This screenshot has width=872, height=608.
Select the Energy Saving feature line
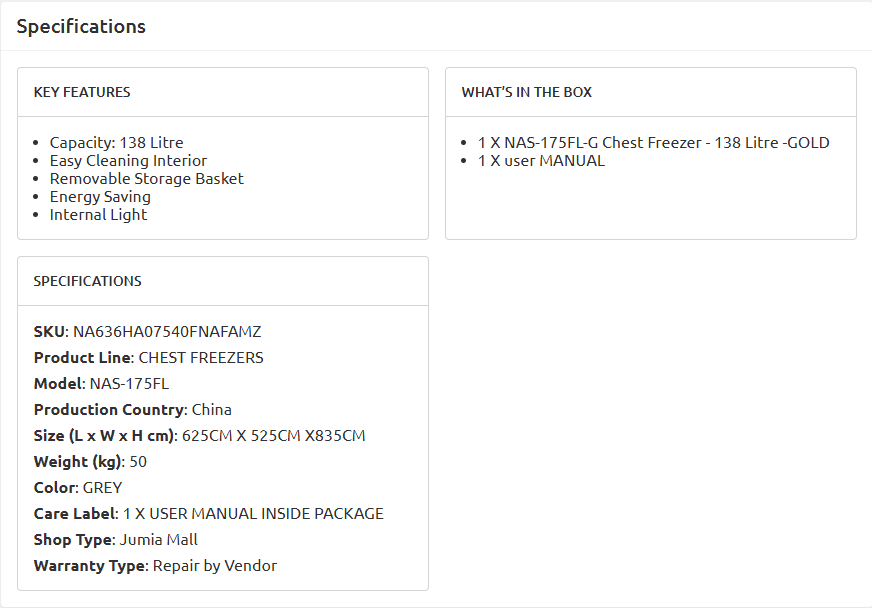coord(100,197)
